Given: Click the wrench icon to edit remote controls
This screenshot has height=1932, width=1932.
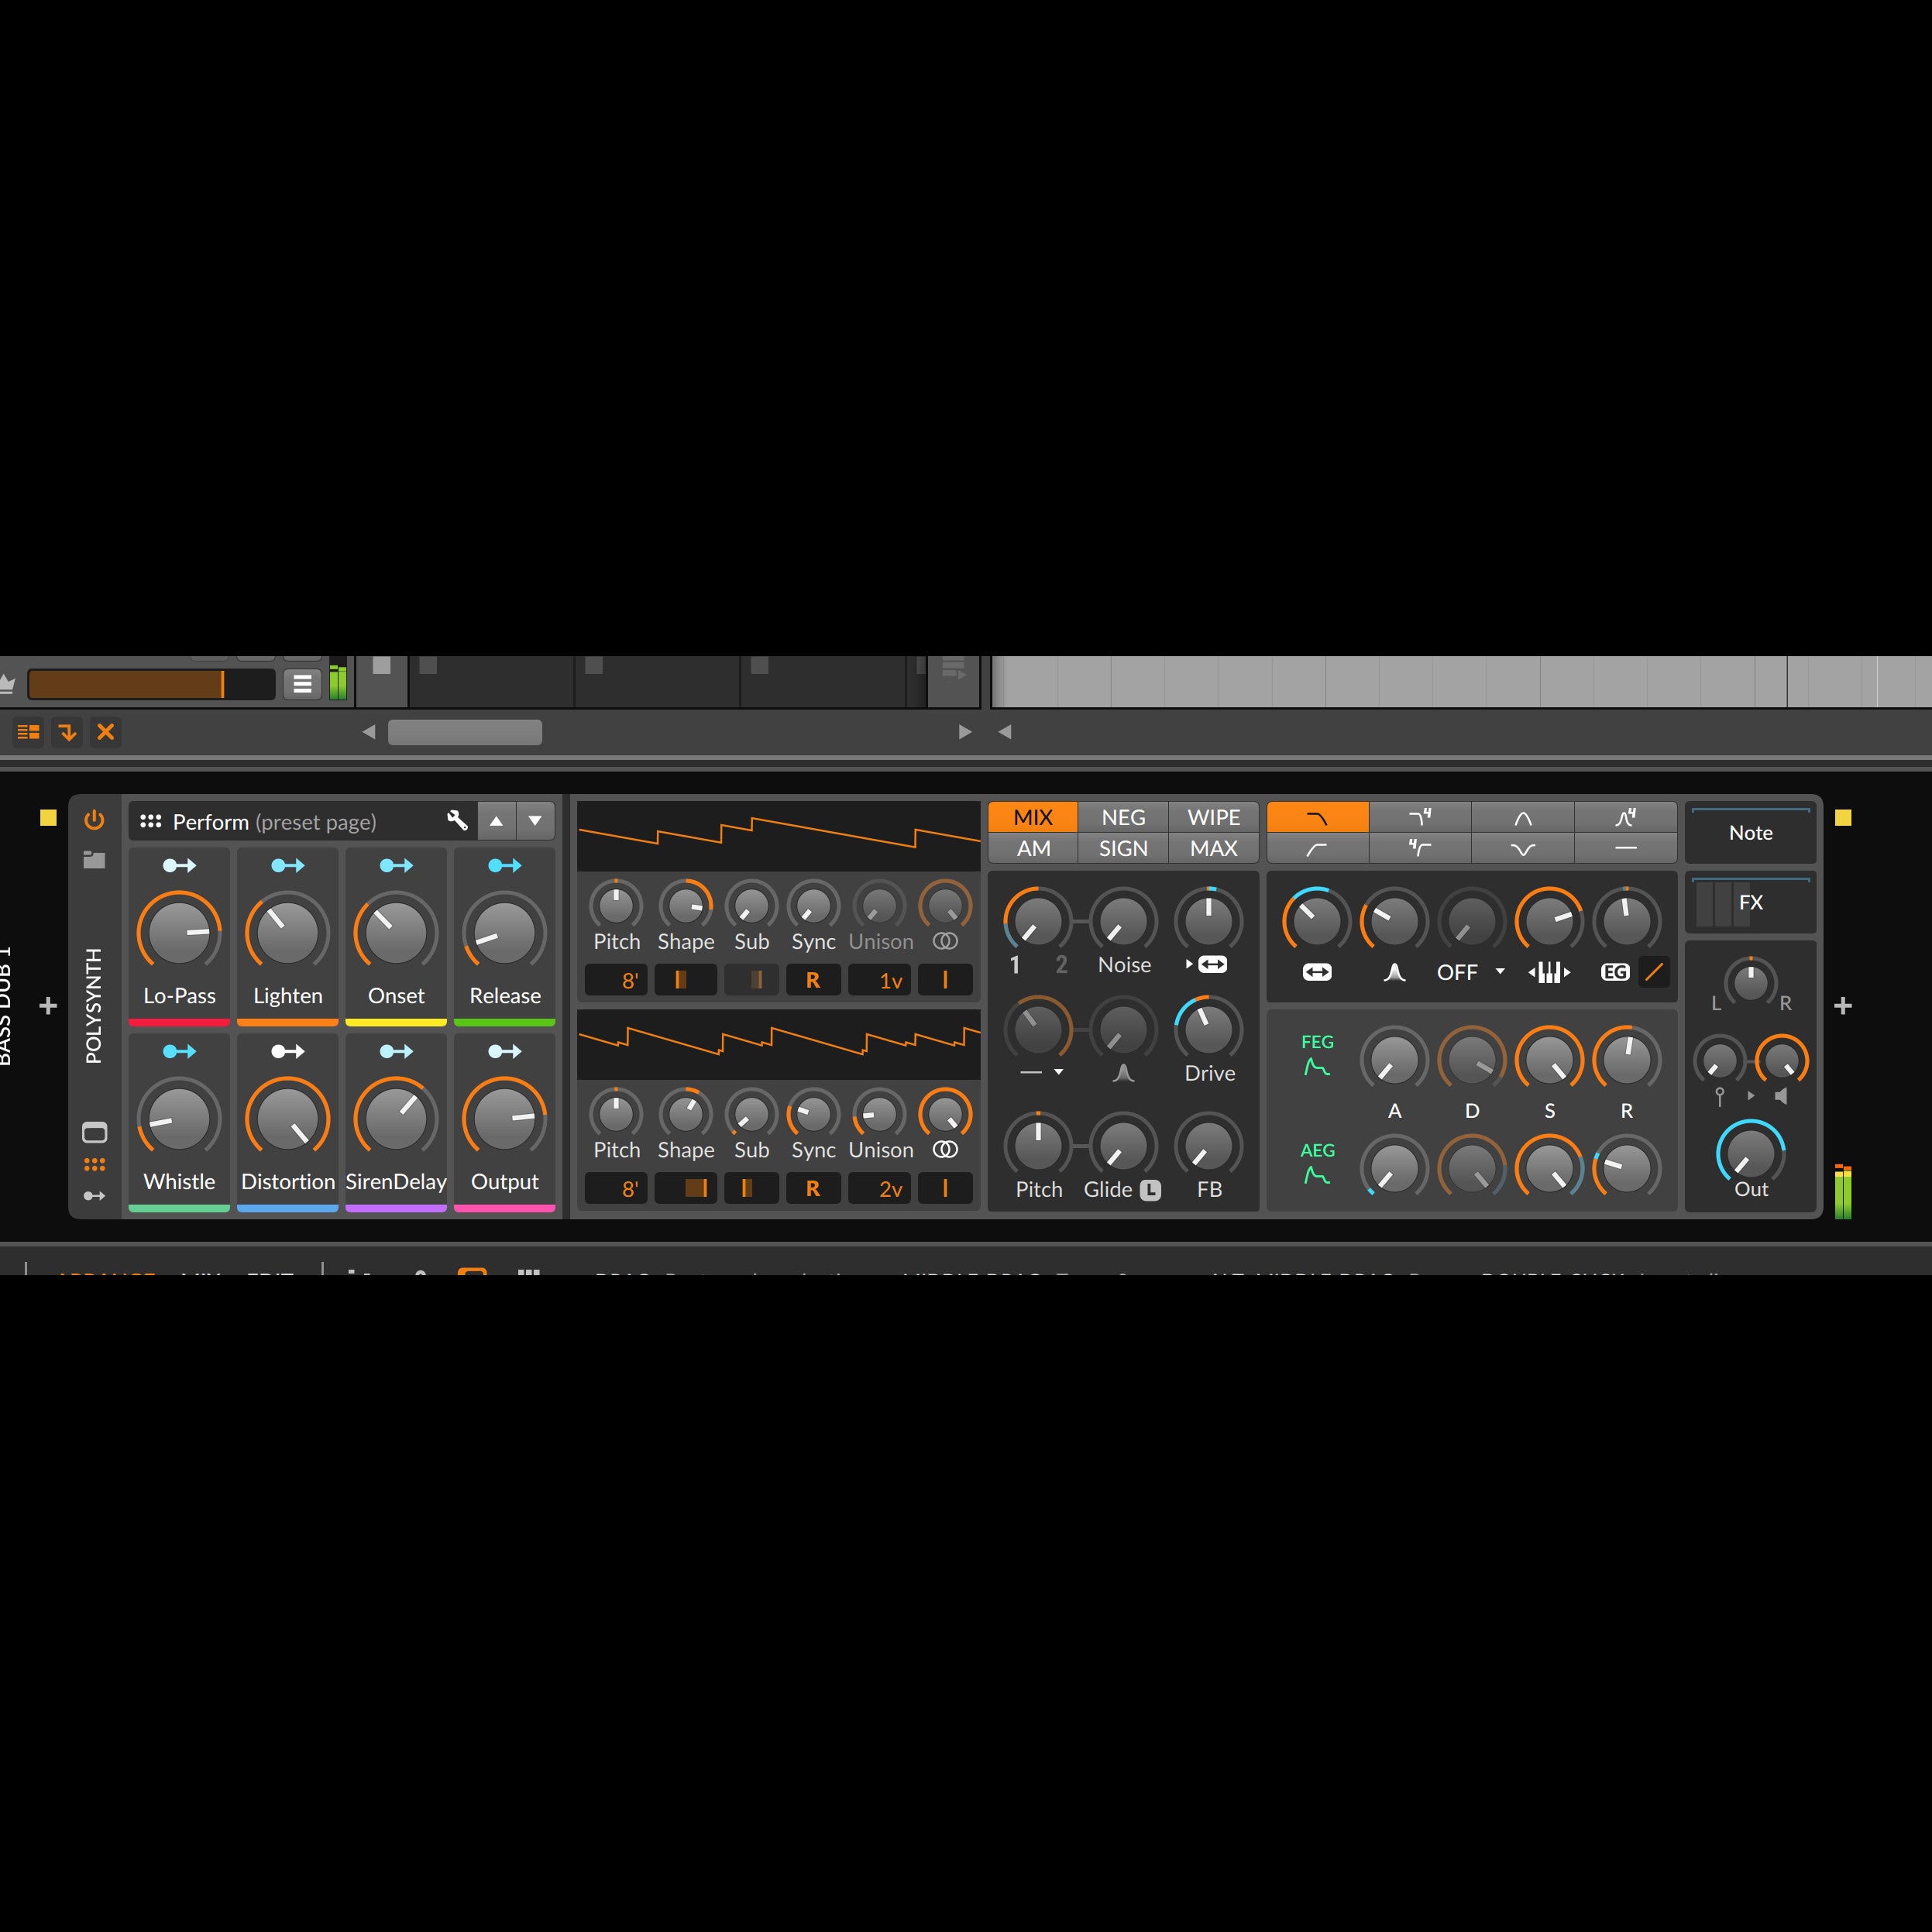Looking at the screenshot, I should click(x=457, y=821).
